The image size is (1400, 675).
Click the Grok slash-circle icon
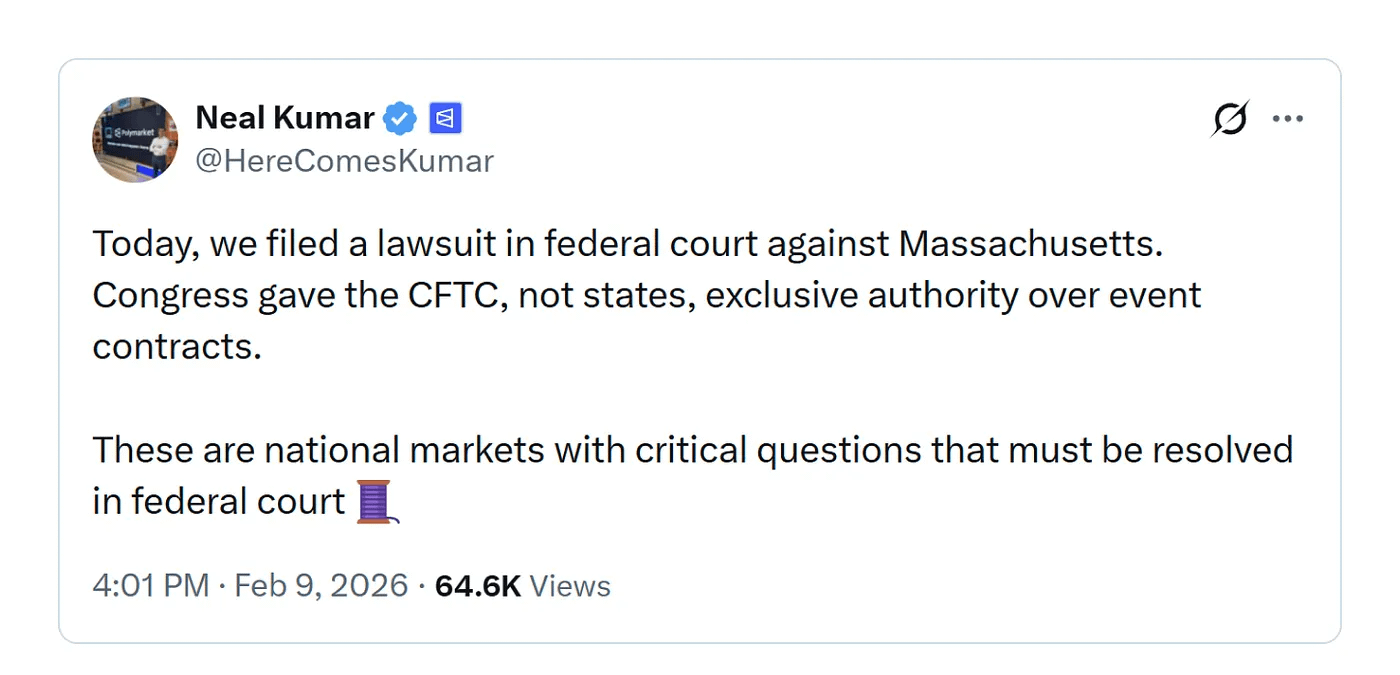[x=1229, y=119]
